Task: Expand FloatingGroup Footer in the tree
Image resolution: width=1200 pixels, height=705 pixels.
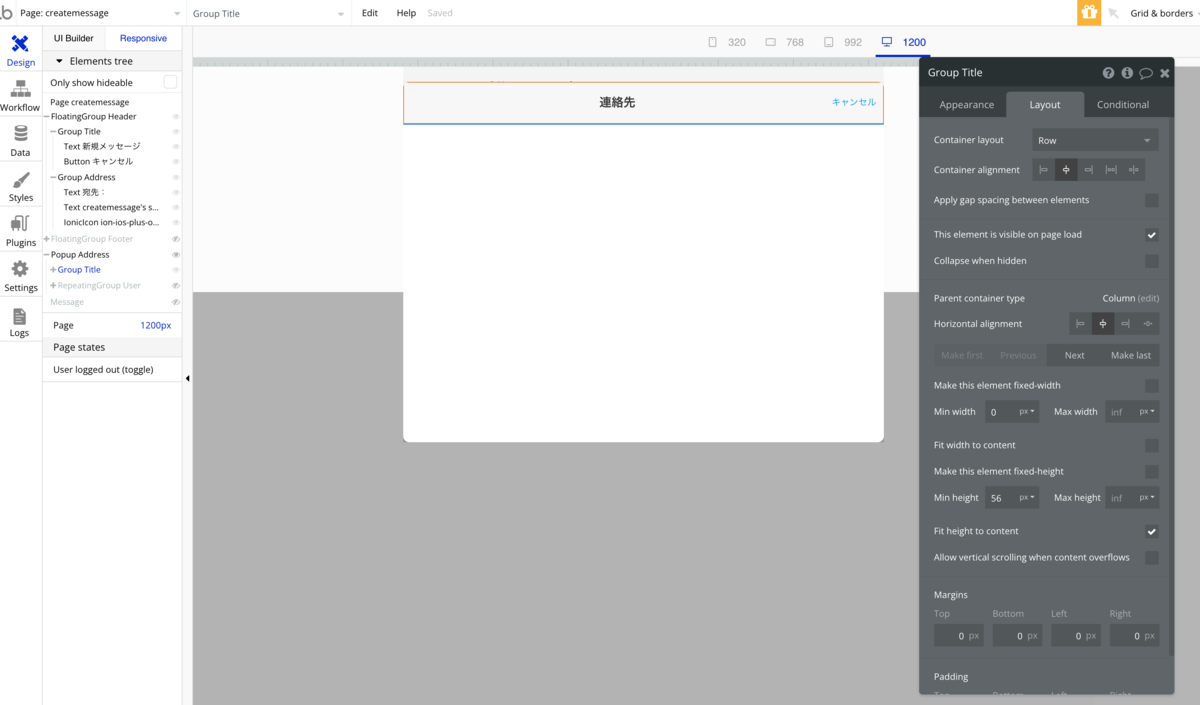Action: click(47, 239)
